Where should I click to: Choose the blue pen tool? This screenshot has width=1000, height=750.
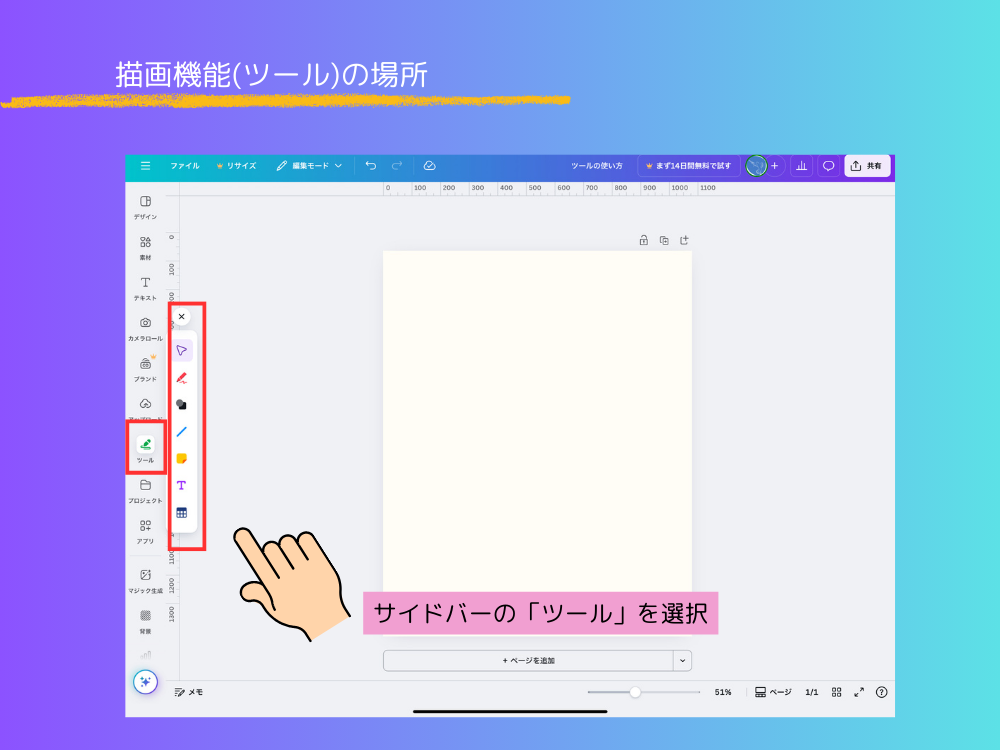(182, 431)
